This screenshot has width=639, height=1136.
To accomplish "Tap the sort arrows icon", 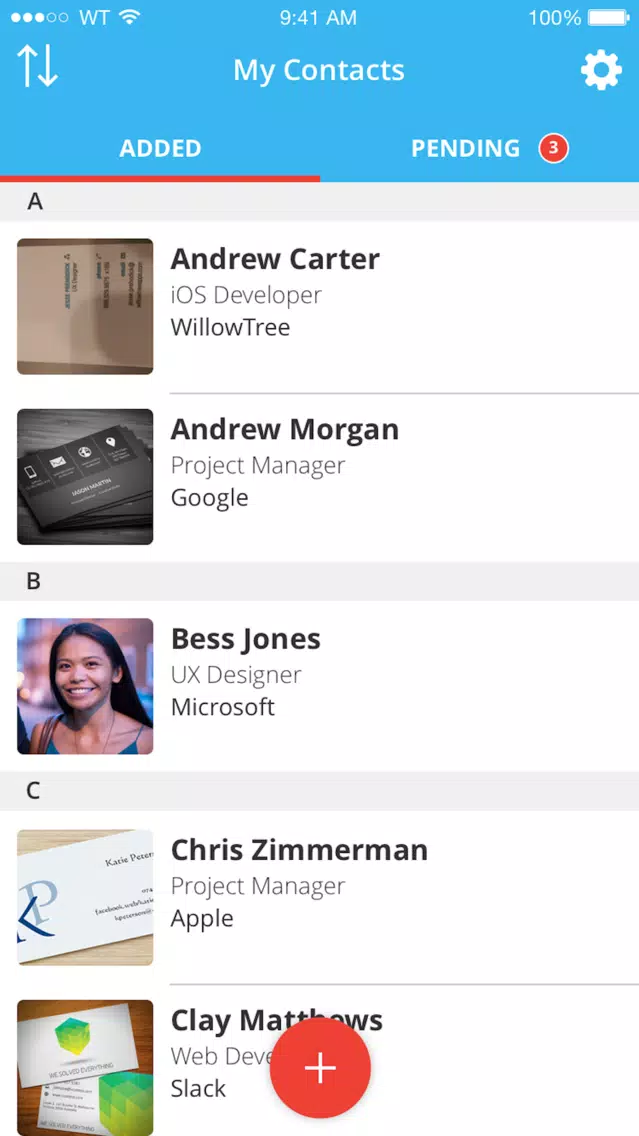I will [x=37, y=66].
